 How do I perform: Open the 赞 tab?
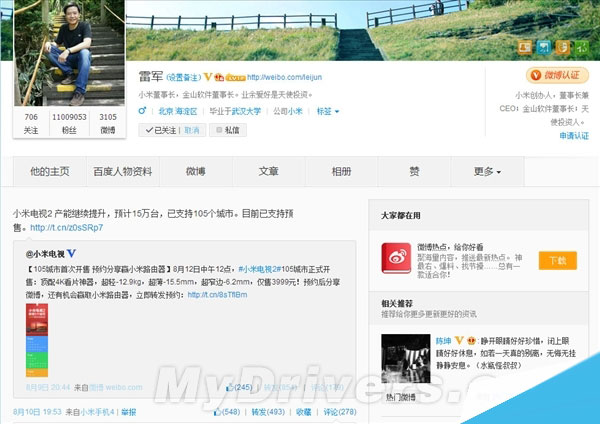click(414, 171)
